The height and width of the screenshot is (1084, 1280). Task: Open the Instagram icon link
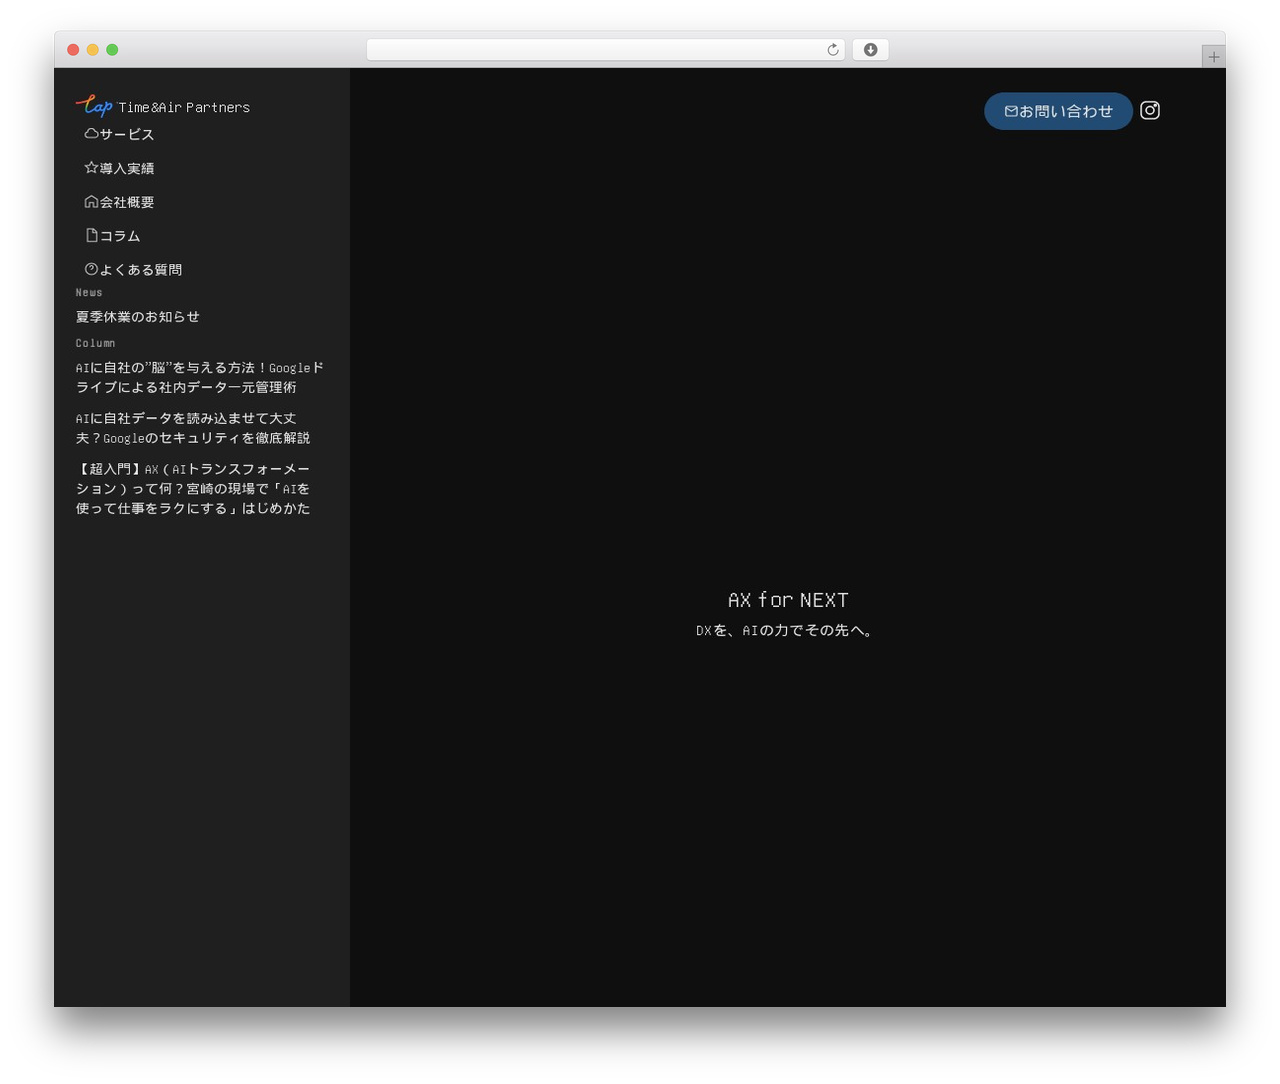coord(1150,110)
